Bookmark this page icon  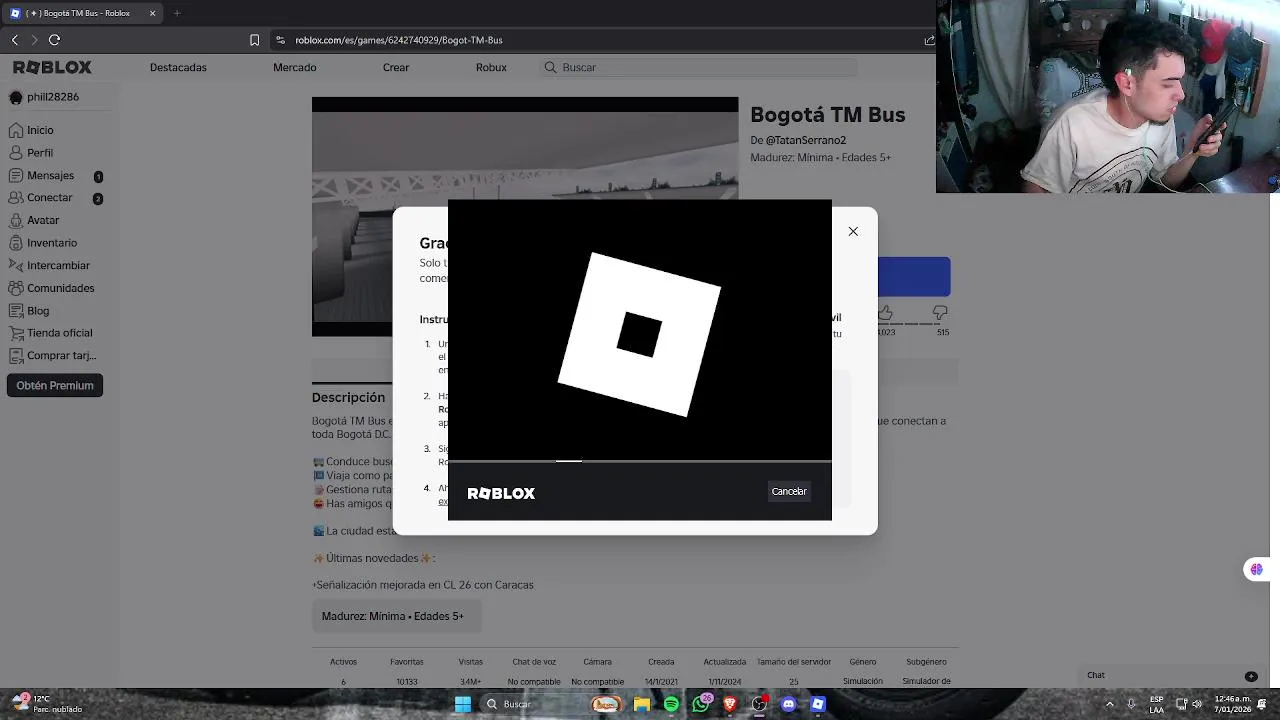[254, 40]
